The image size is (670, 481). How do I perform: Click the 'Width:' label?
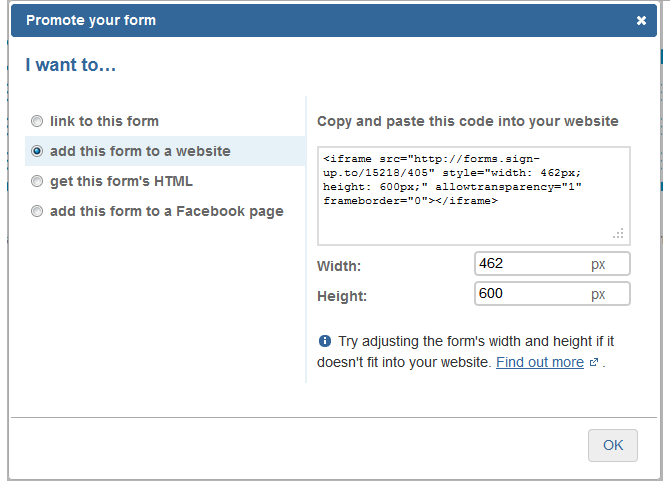(339, 266)
